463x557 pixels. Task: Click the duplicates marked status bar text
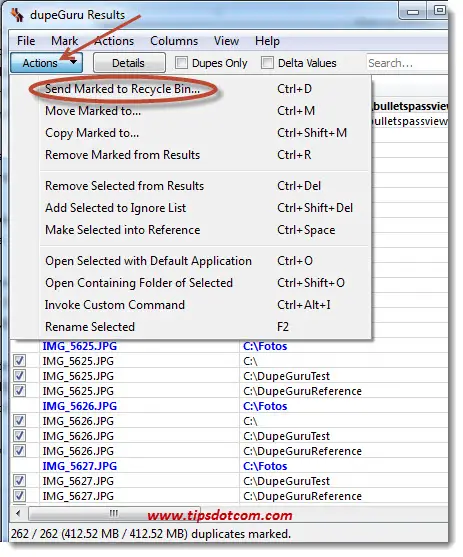pos(151,534)
